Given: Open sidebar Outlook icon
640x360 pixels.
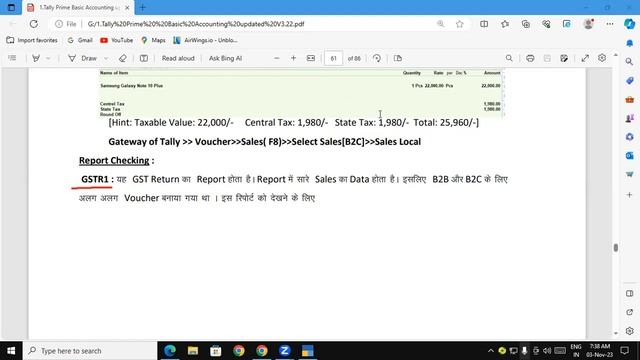Looking at the screenshot, I should [x=629, y=156].
